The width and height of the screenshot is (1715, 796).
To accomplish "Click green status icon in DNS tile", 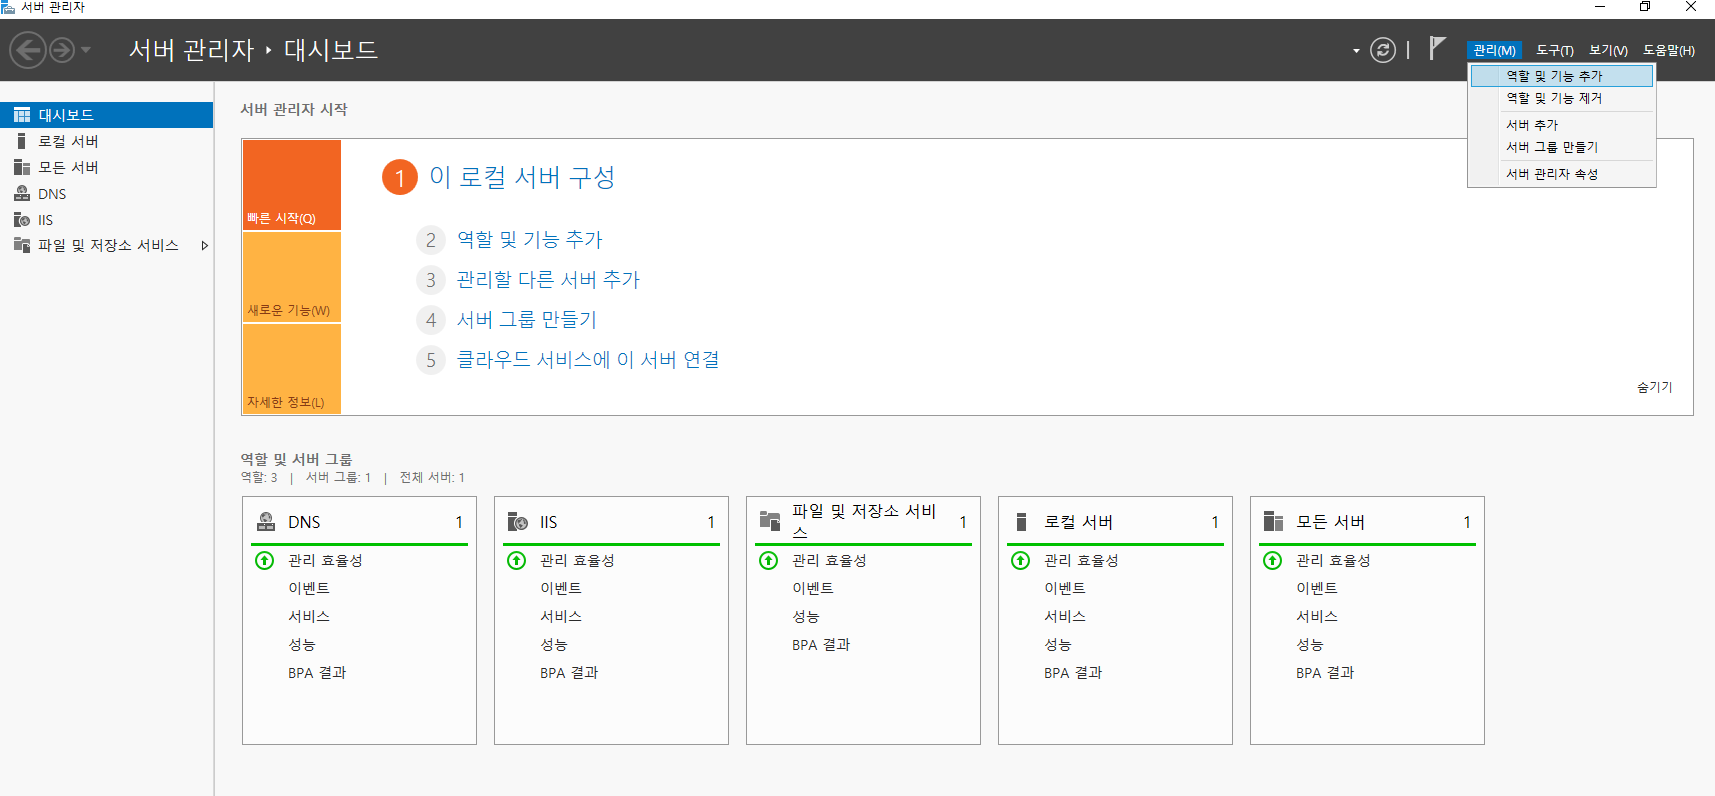I will (x=265, y=561).
